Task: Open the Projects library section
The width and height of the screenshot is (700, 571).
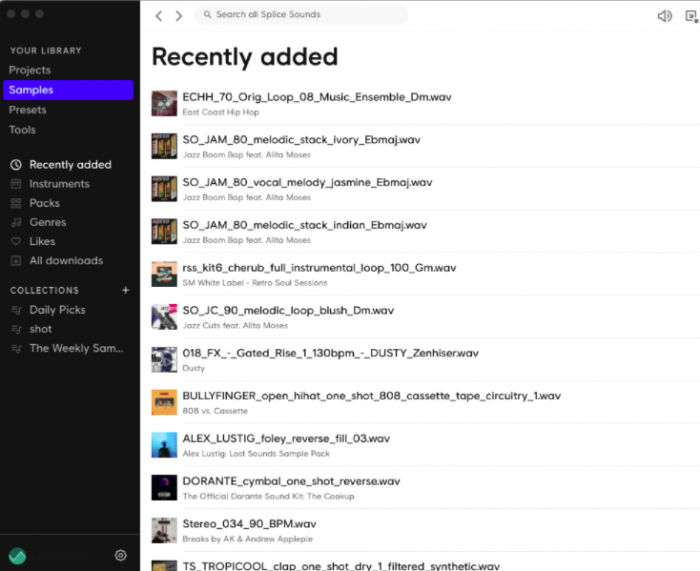Action: (x=30, y=70)
